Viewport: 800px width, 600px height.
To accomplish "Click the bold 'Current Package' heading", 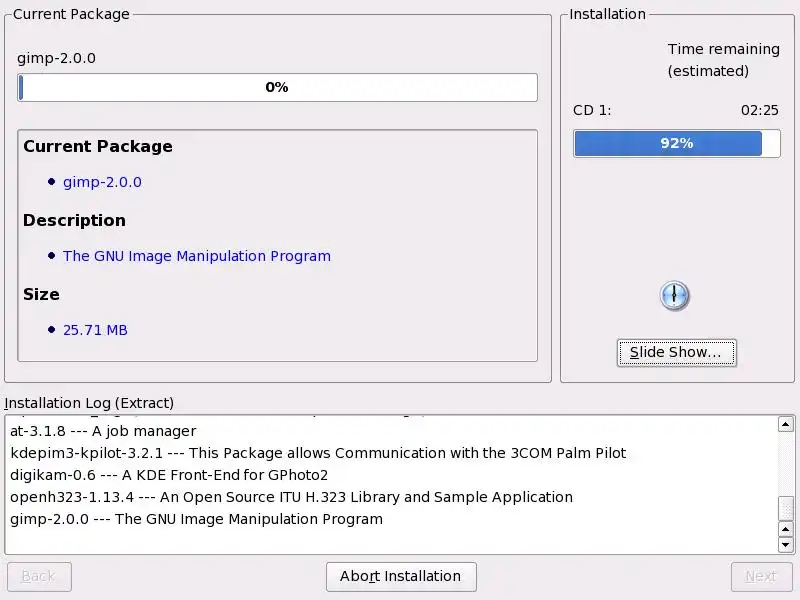I will point(98,146).
